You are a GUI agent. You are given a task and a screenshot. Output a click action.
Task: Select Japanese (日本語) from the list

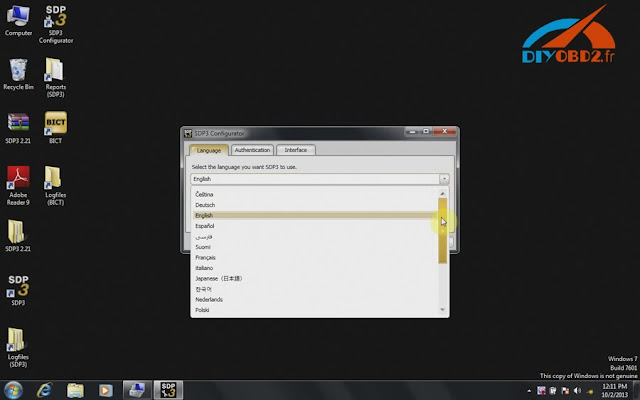point(315,278)
